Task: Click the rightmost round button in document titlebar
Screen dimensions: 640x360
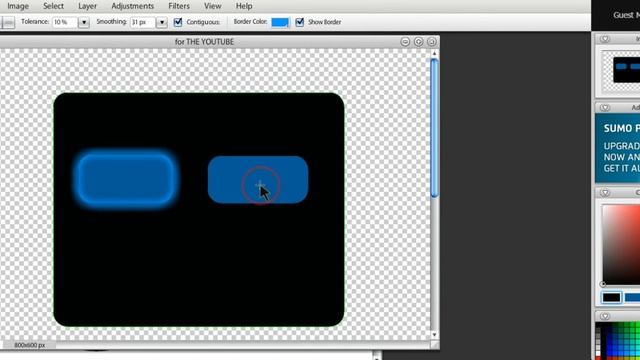Action: [x=431, y=42]
